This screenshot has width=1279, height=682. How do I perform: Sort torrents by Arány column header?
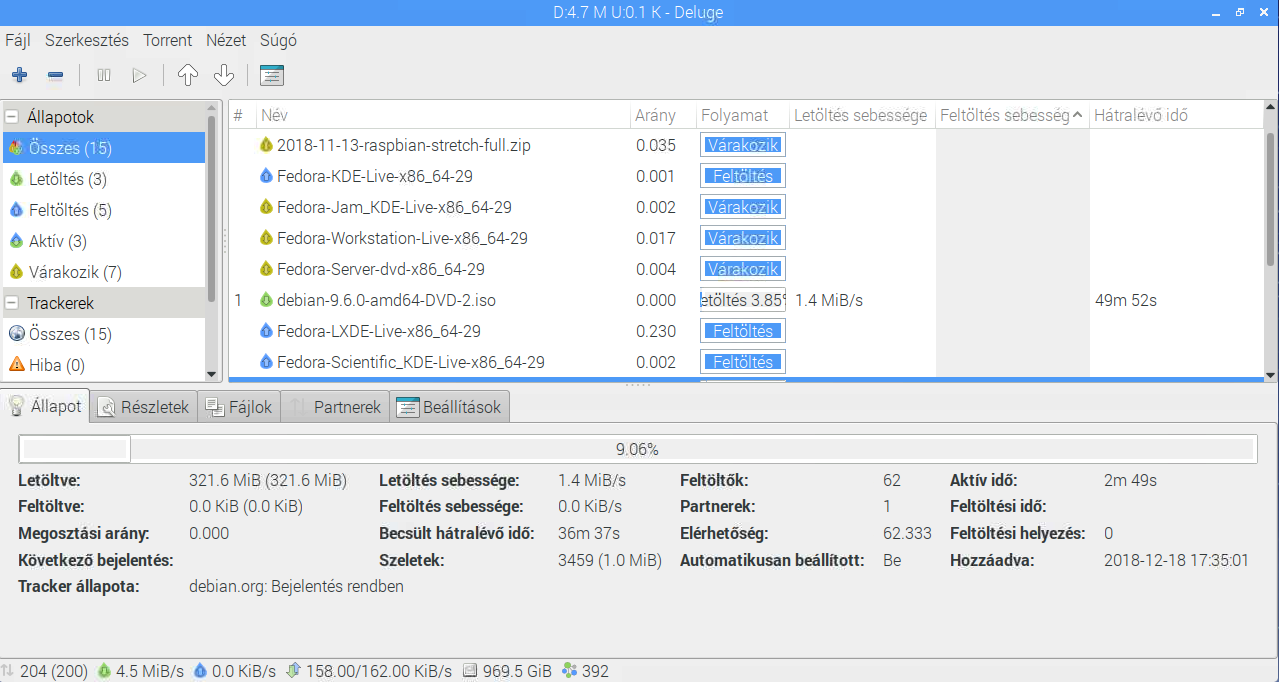pyautogui.click(x=663, y=115)
